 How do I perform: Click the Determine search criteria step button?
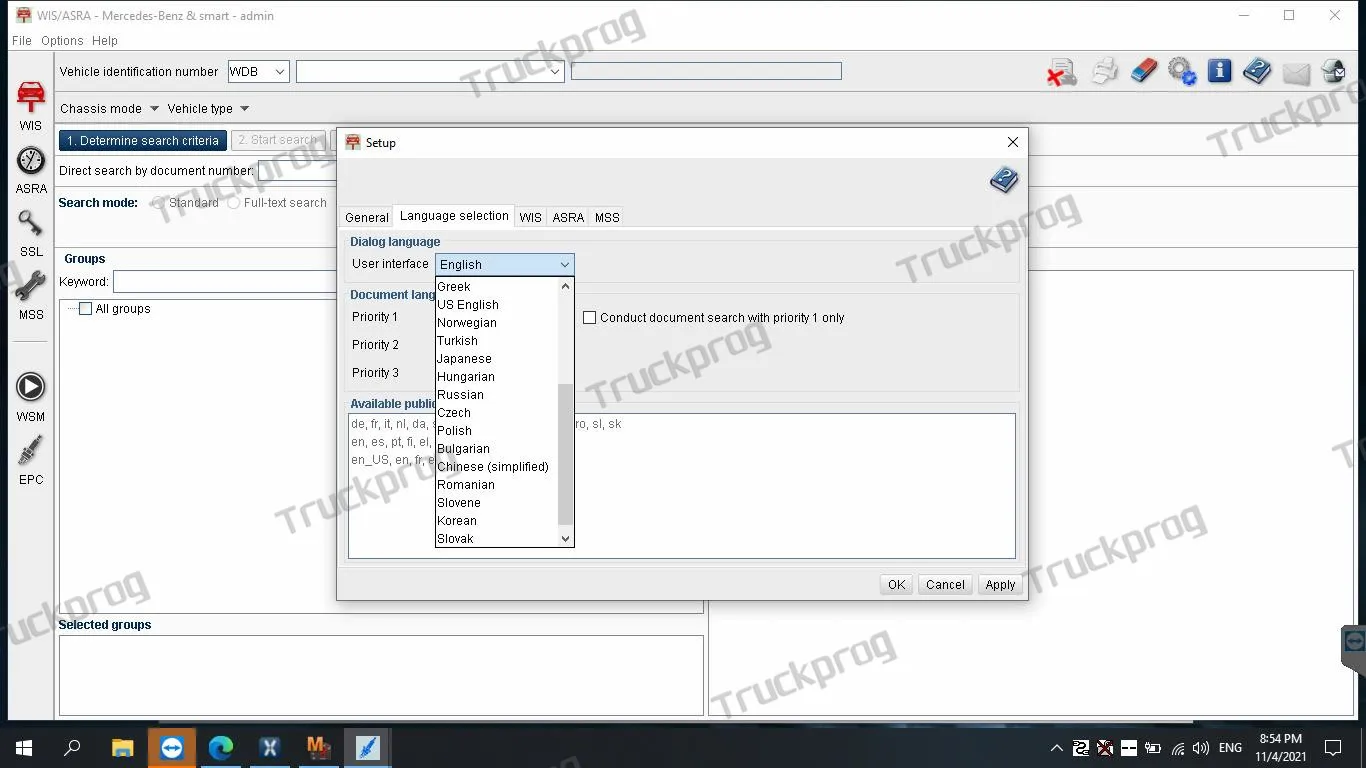click(x=143, y=141)
